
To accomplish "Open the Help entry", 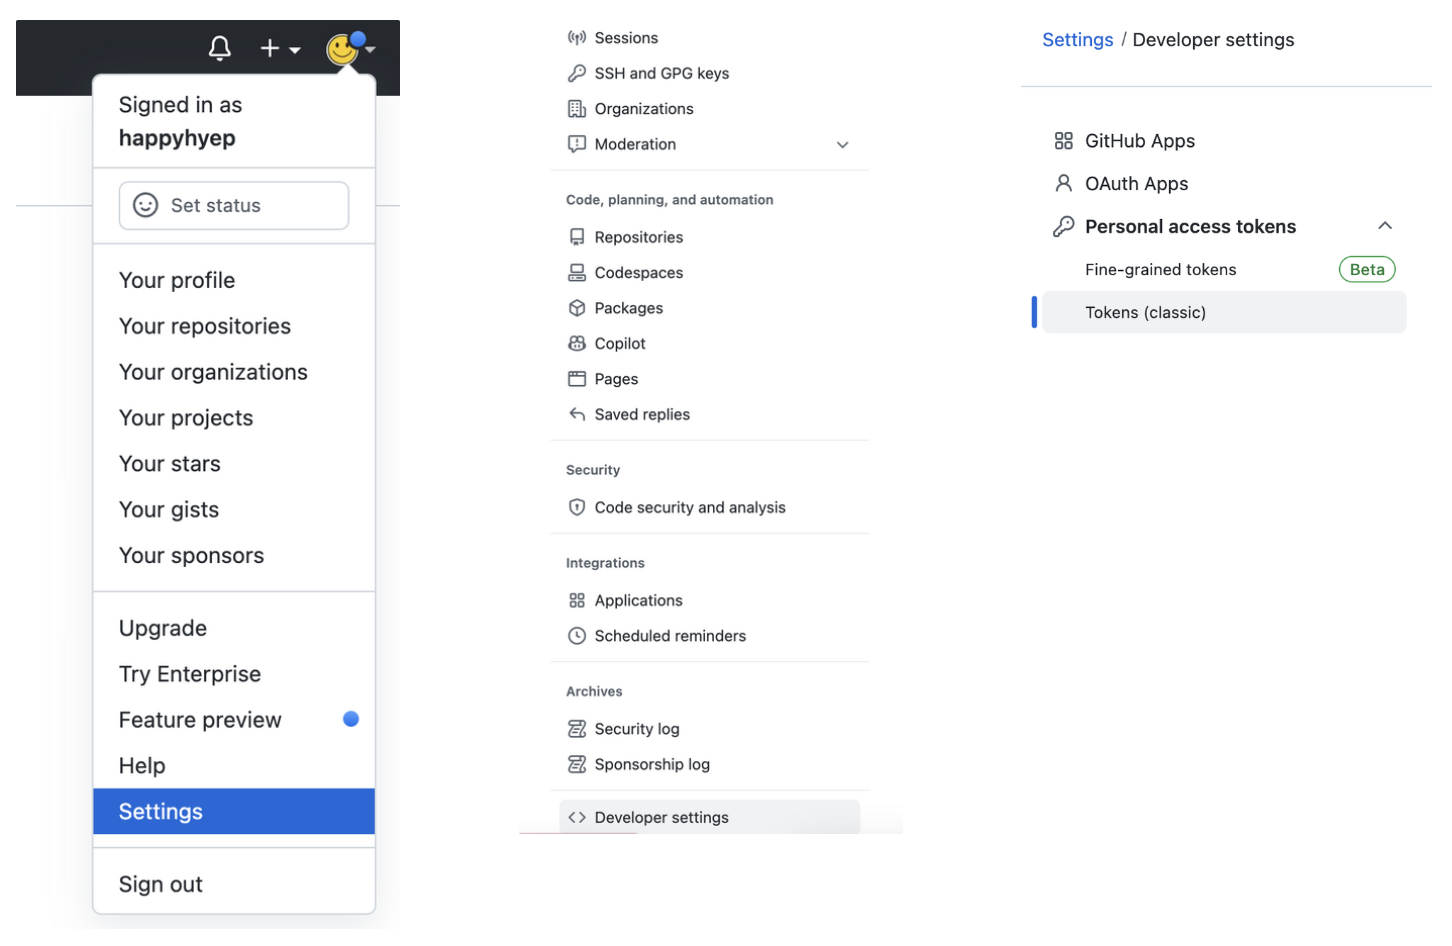I will pos(142,766).
